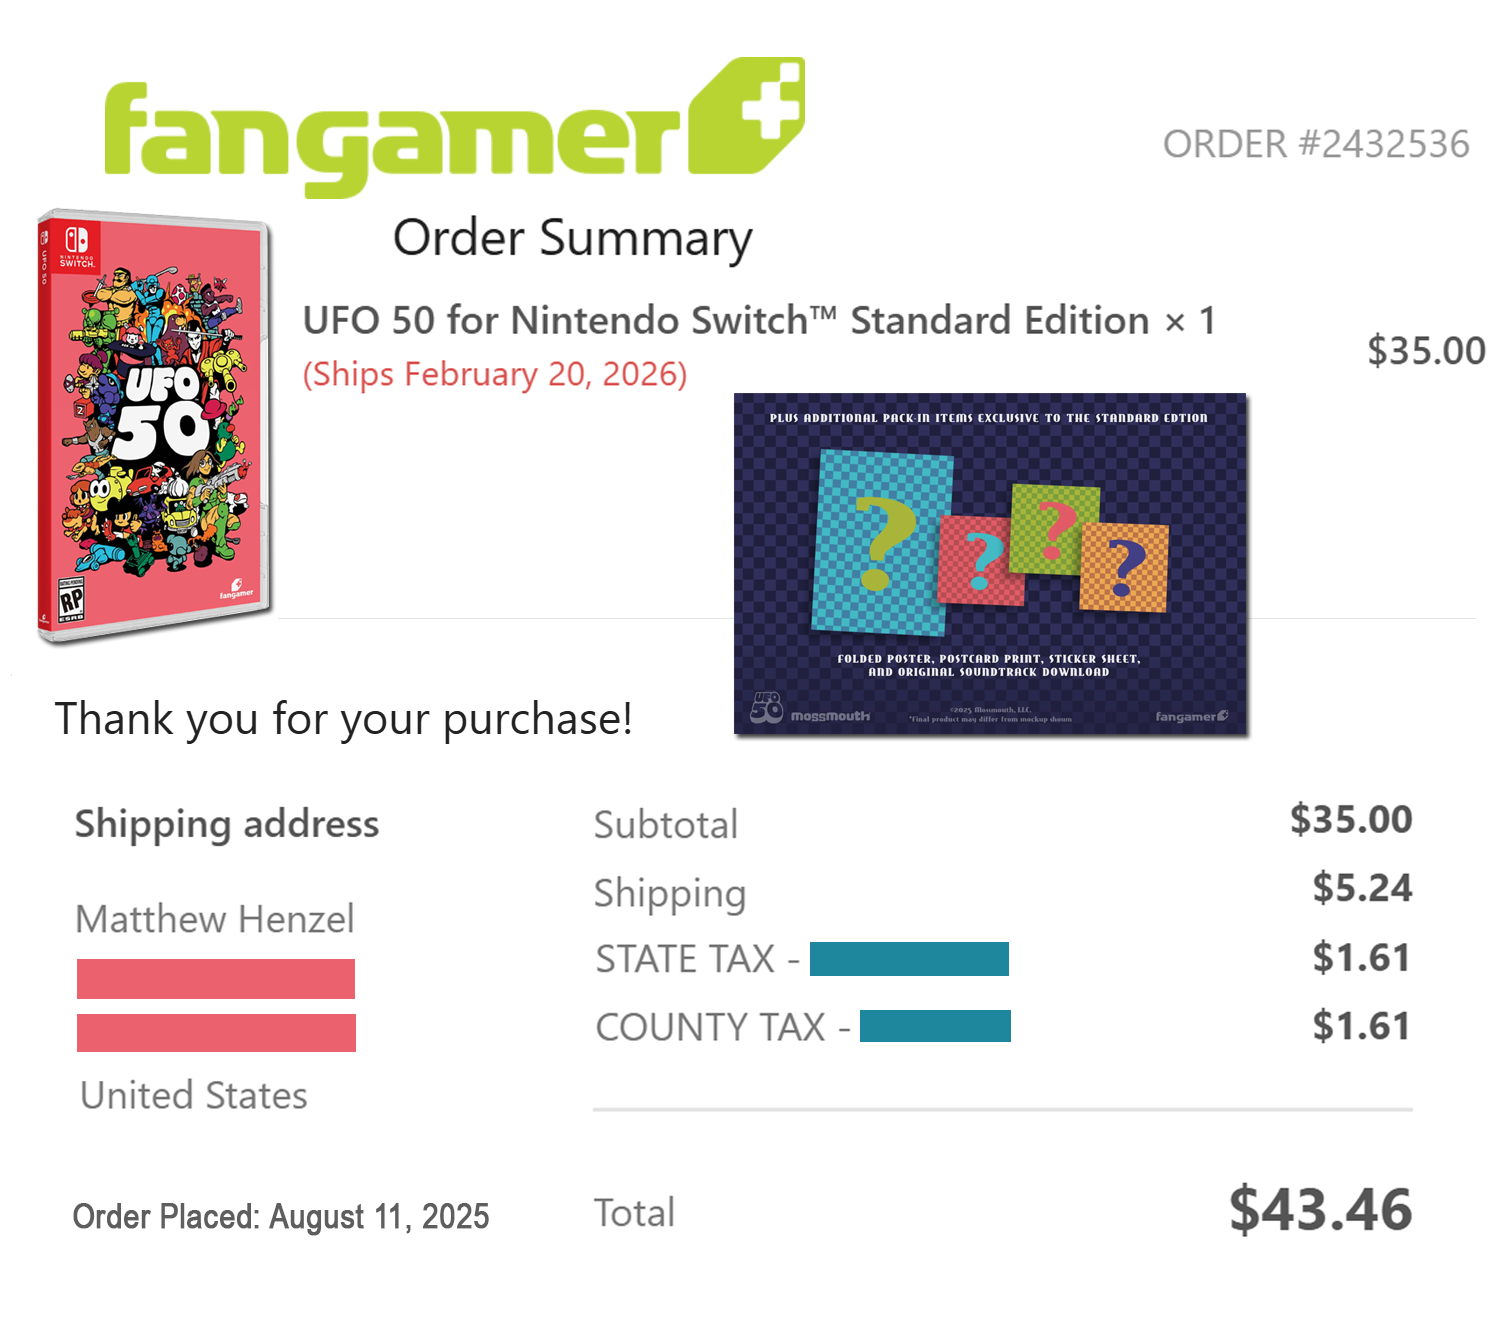
Task: Open the UFO 50 game box thumbnail
Action: pyautogui.click(x=155, y=425)
